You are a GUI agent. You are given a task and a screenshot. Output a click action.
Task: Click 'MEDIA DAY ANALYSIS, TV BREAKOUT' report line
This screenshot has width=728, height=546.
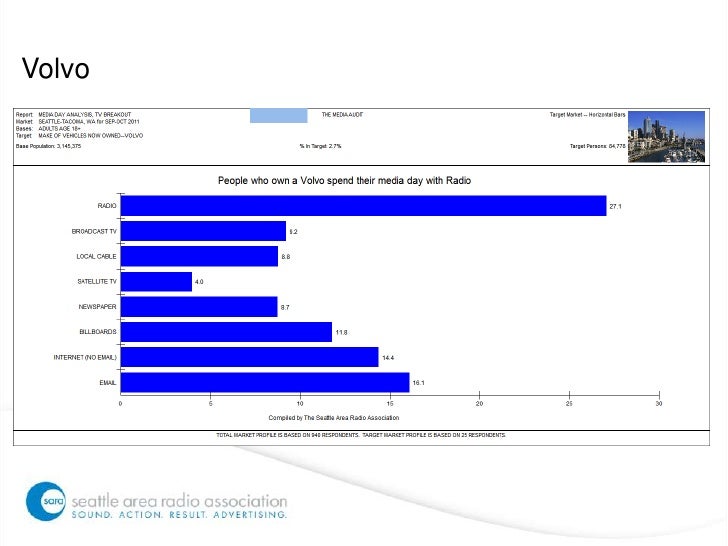point(84,115)
